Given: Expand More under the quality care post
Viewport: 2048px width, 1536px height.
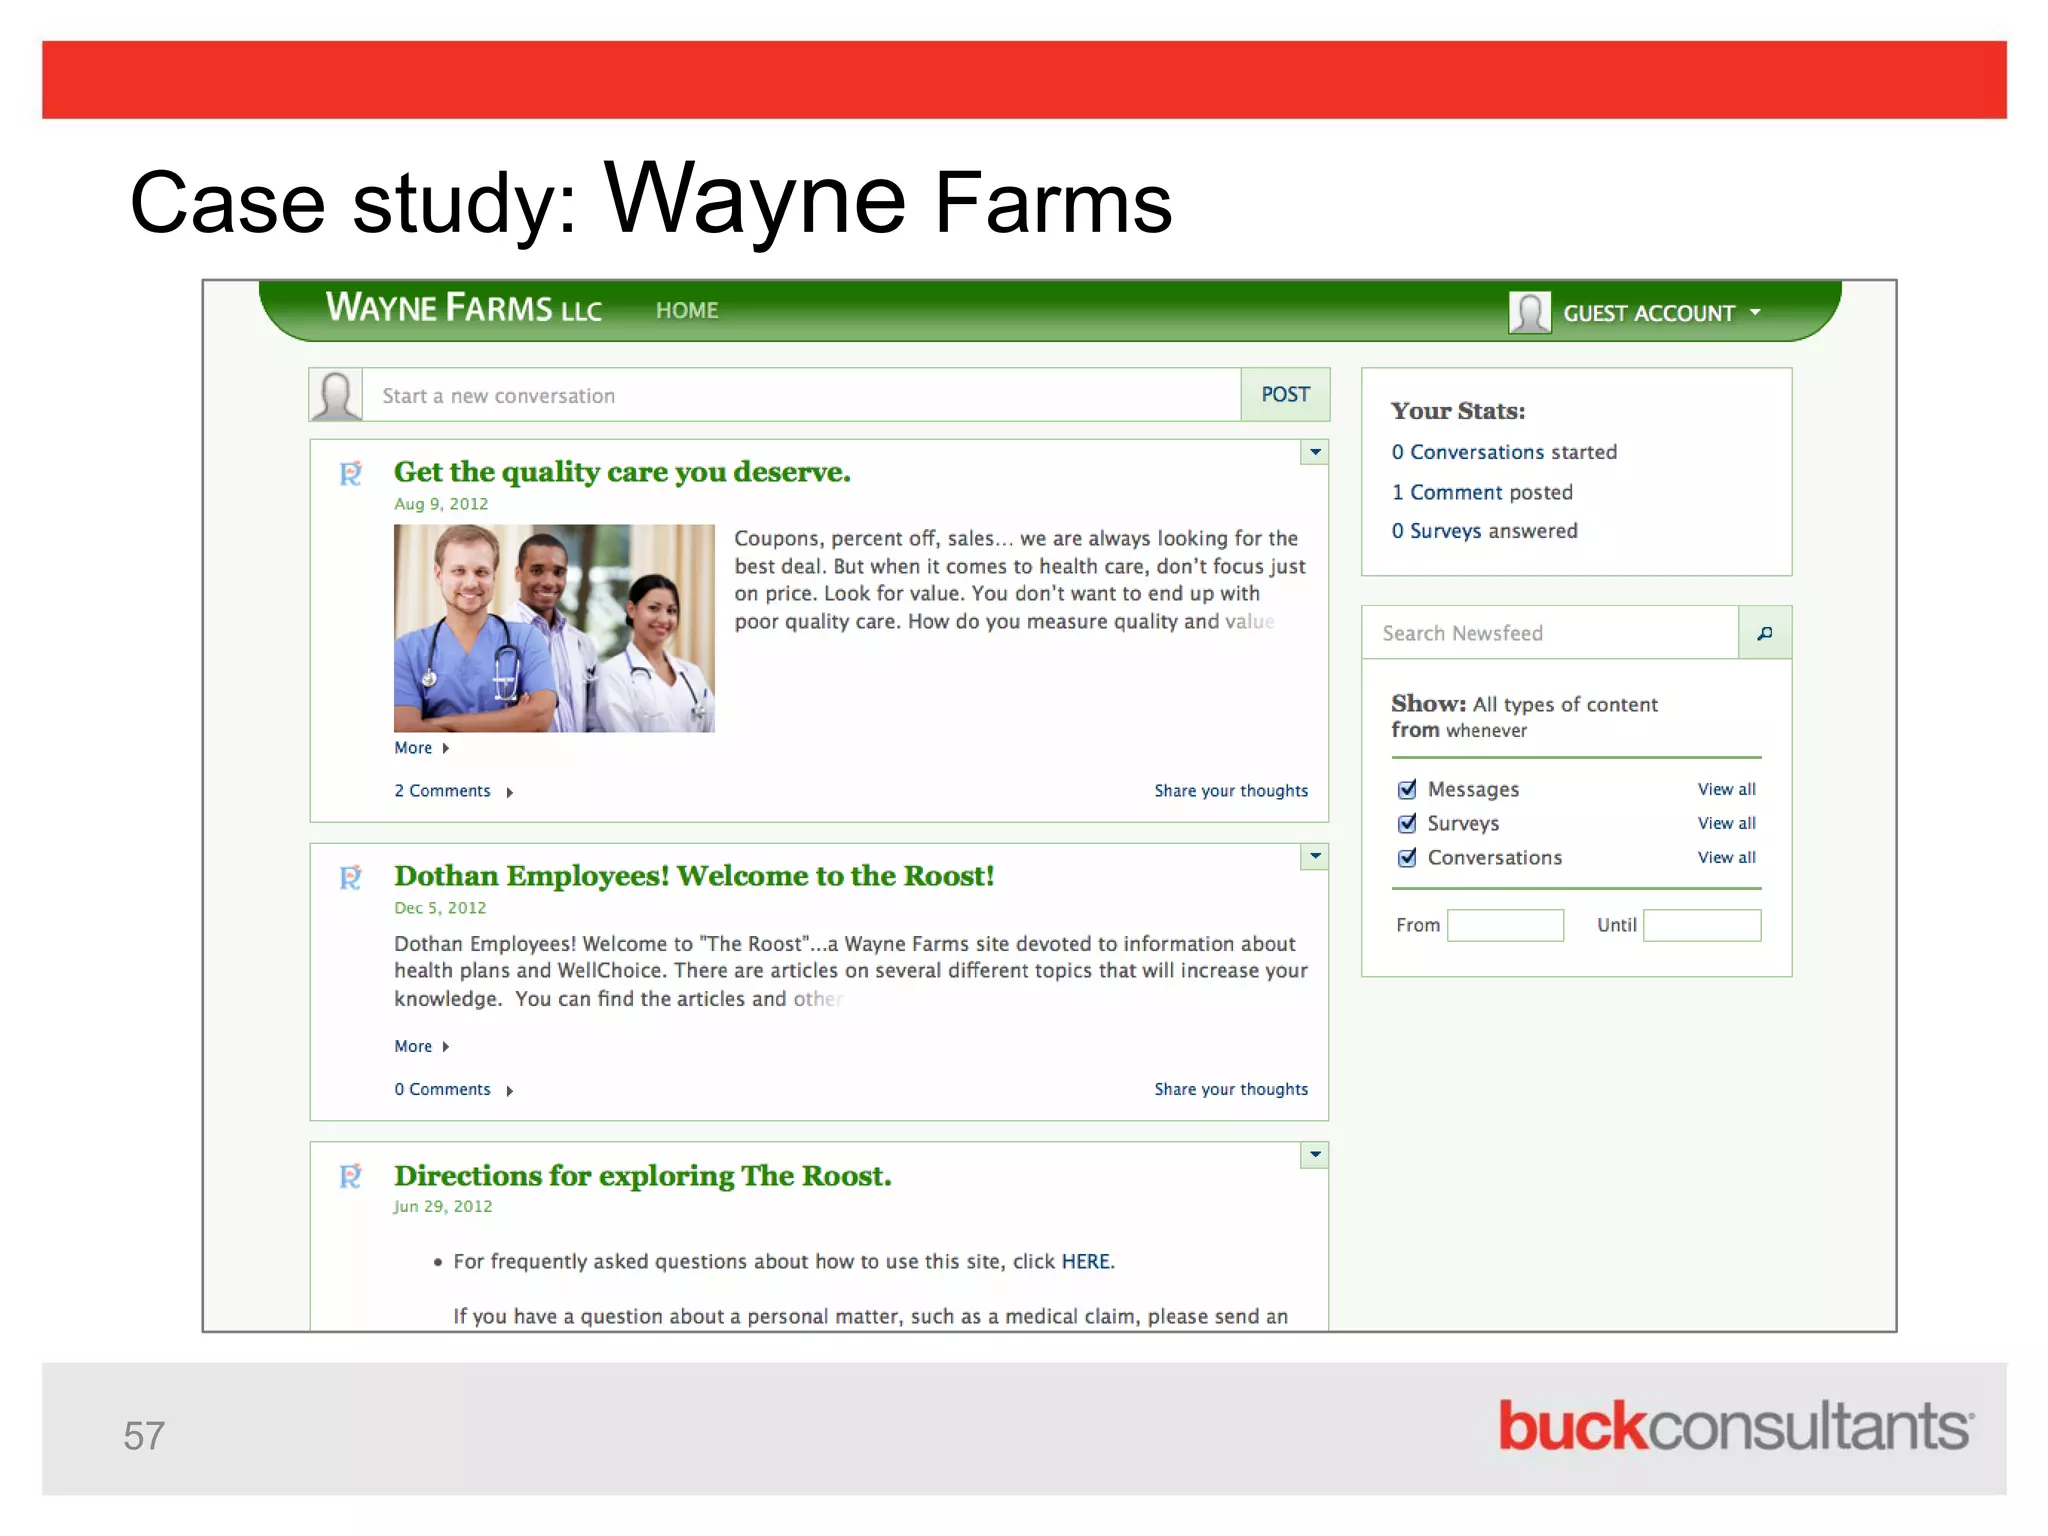Looking at the screenshot, I should tap(421, 748).
